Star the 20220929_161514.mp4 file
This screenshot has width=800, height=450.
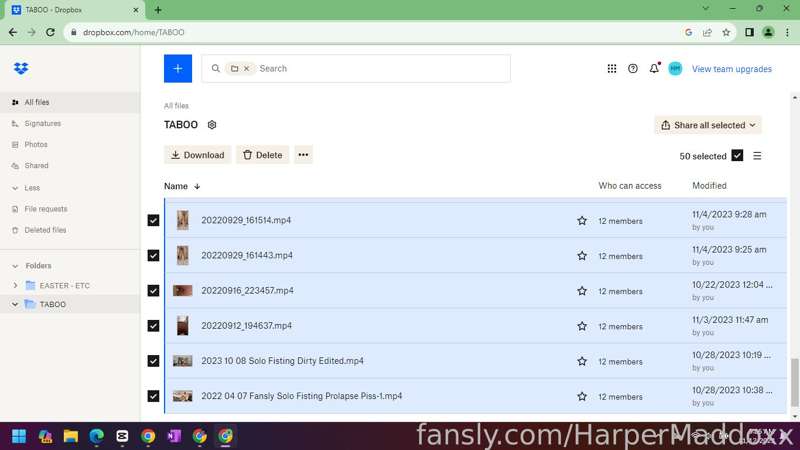click(x=582, y=220)
